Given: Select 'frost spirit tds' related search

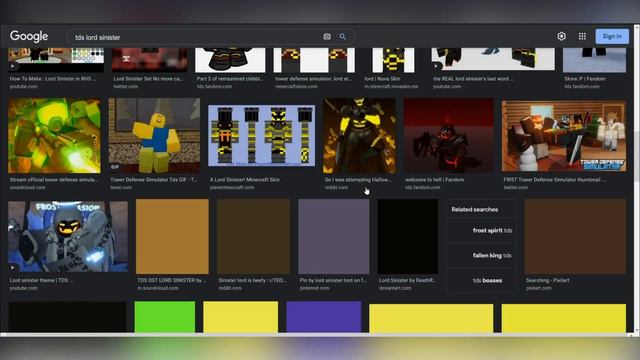Looking at the screenshot, I should [481, 231].
